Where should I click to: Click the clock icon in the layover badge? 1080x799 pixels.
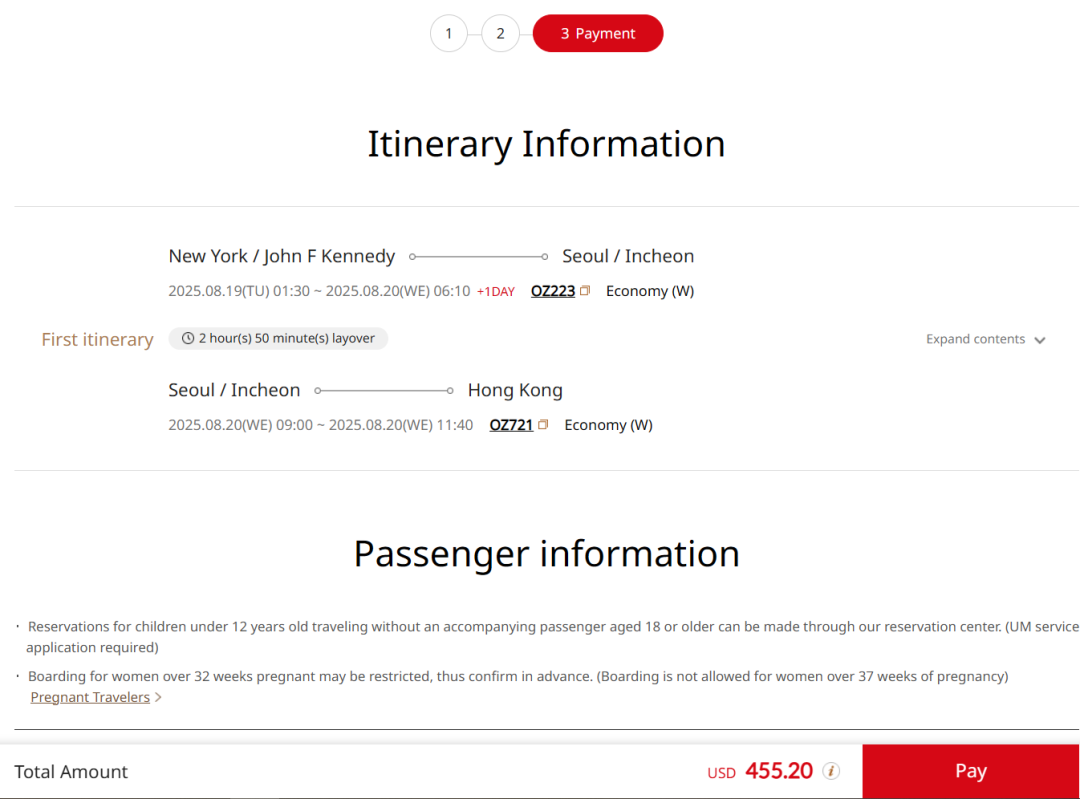point(187,339)
